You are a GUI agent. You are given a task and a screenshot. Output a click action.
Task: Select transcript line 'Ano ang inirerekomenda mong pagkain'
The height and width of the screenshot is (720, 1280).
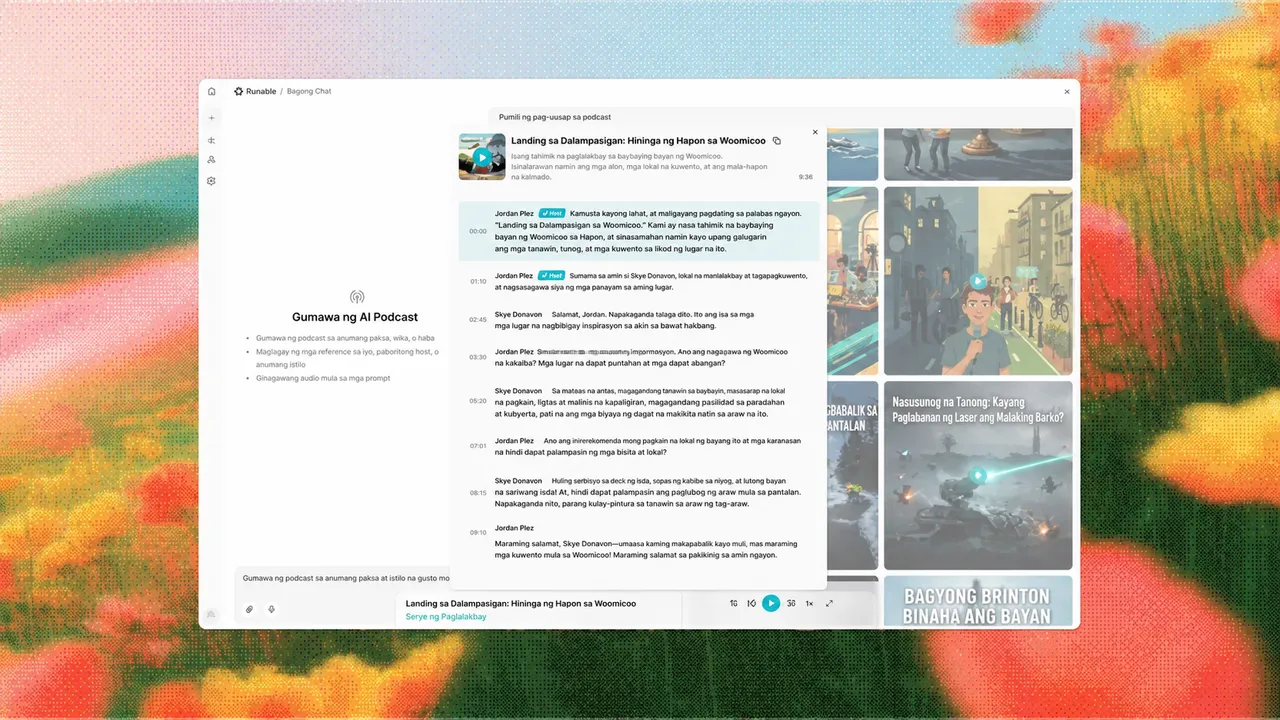pyautogui.click(x=648, y=446)
